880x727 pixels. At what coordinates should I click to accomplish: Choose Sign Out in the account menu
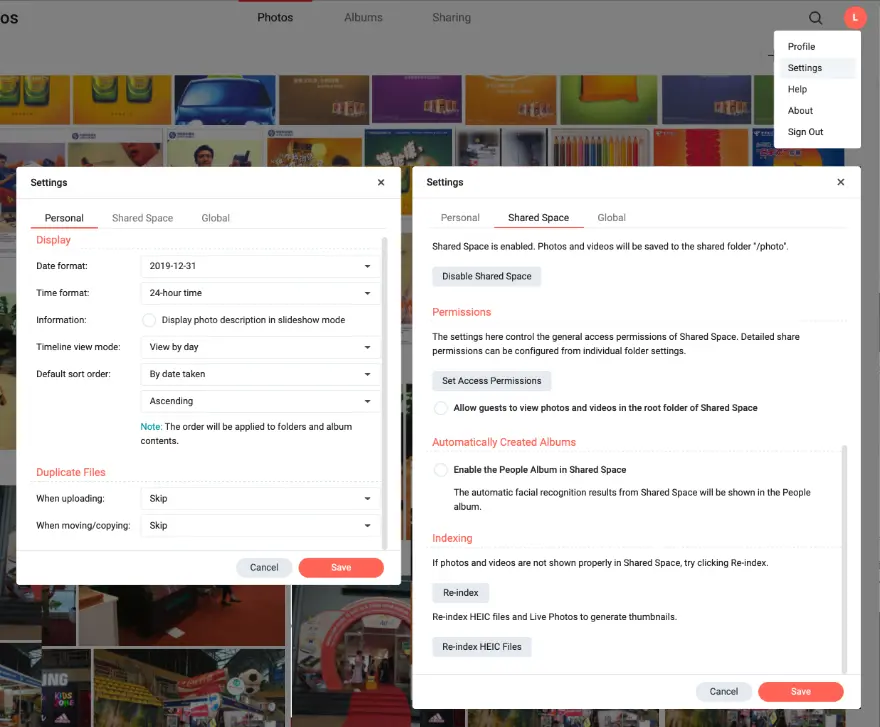(x=805, y=132)
